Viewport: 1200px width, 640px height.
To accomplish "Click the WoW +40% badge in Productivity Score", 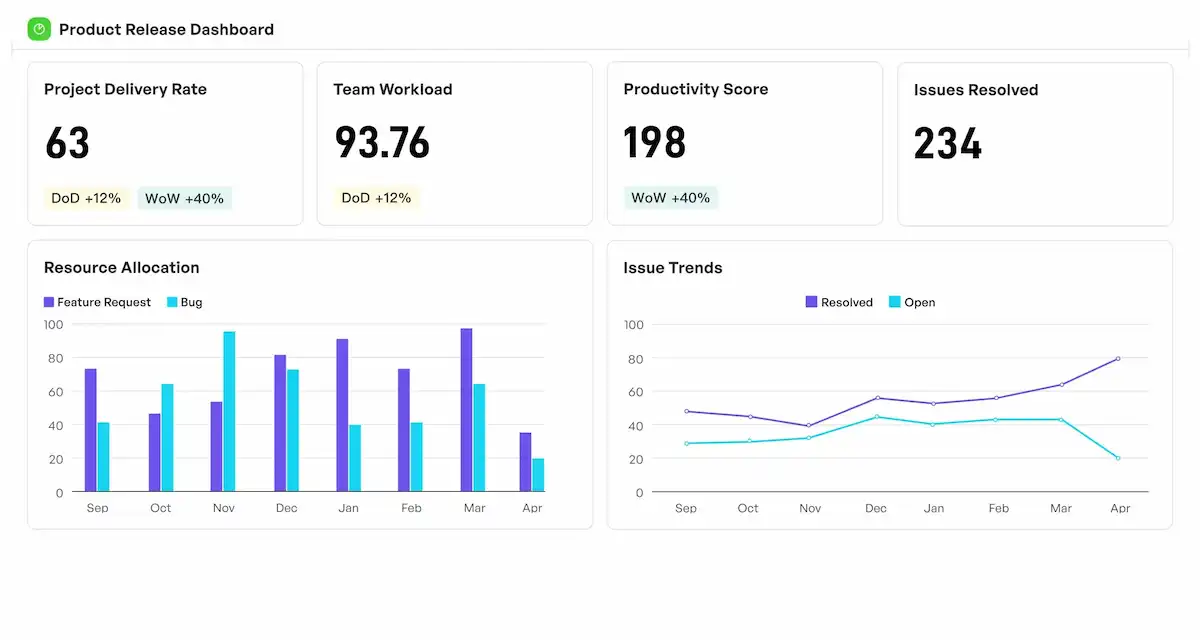I will tap(671, 198).
